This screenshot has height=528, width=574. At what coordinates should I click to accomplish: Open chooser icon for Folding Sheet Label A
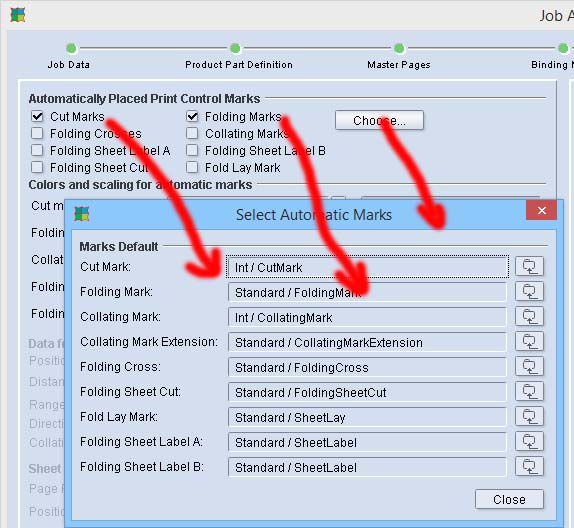[x=529, y=441]
